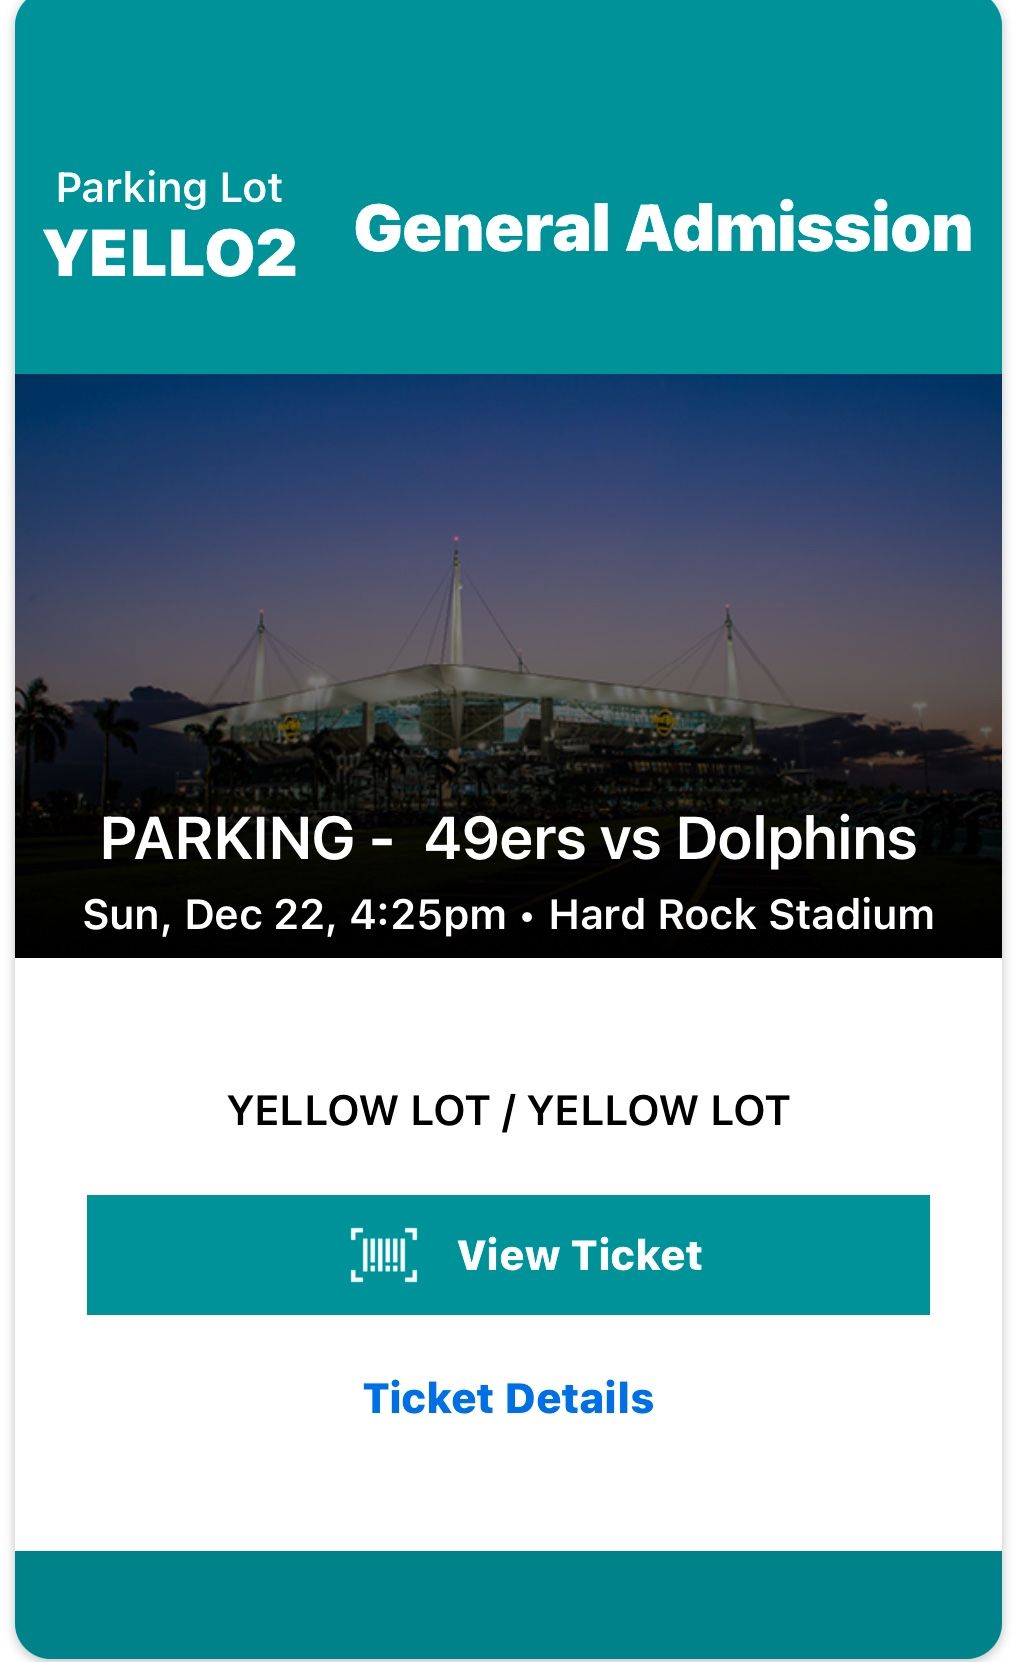
Task: Tap the Hard Rock Stadium venue name
Action: pos(741,915)
